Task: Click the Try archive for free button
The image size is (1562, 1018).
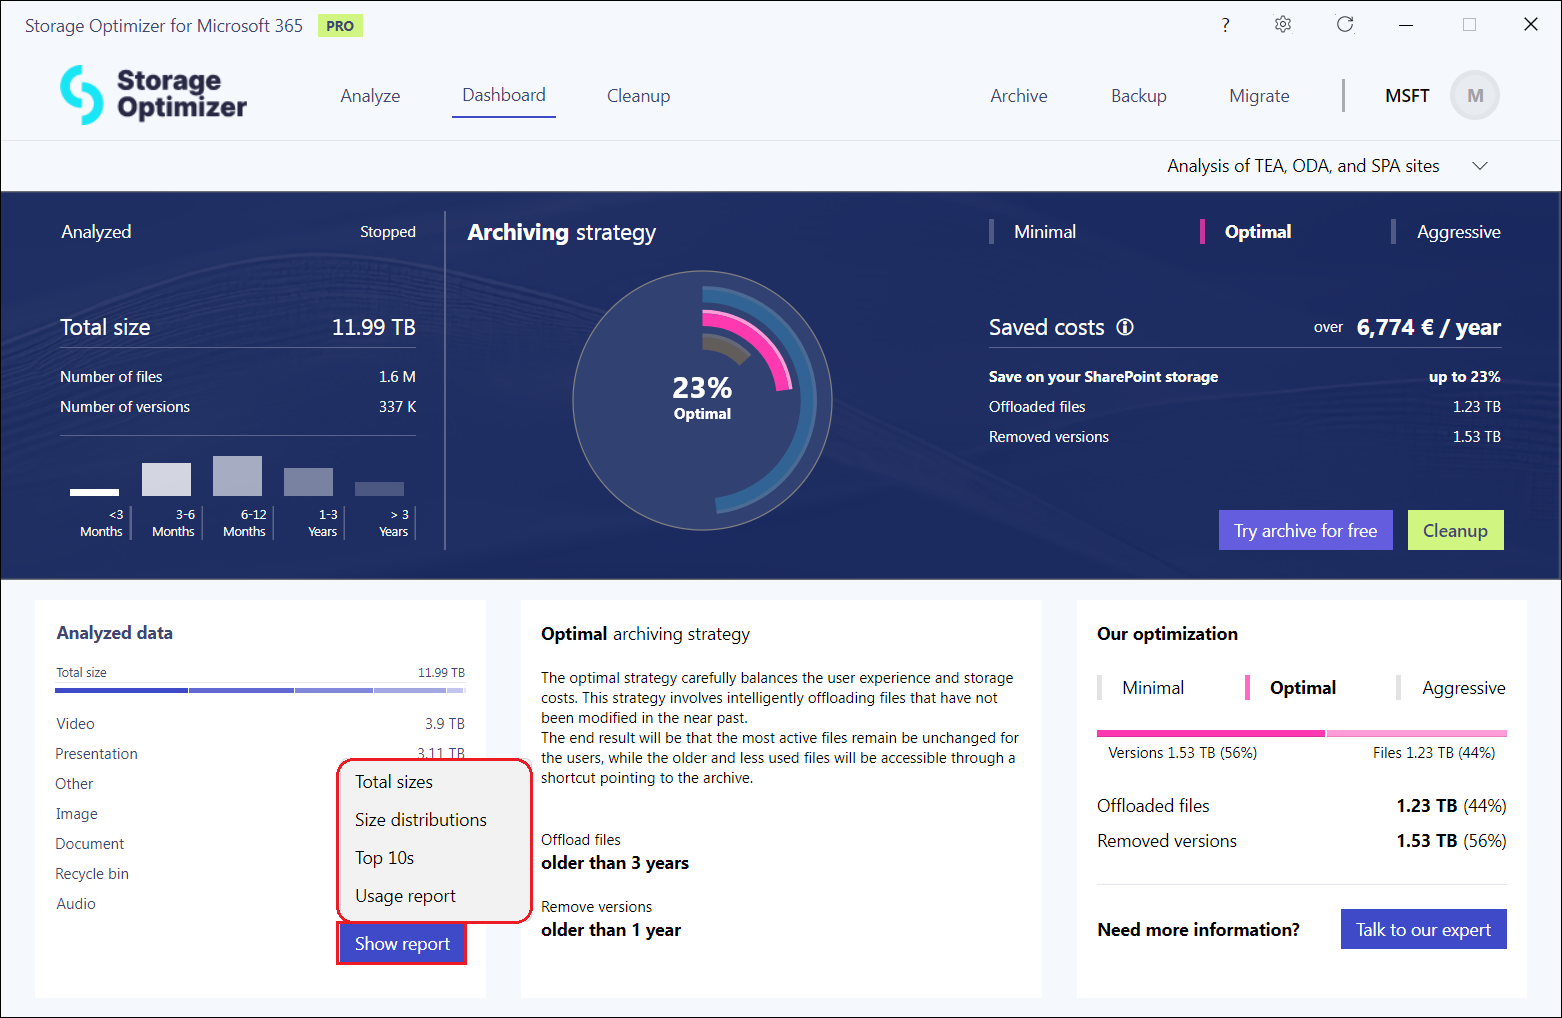Action: pyautogui.click(x=1305, y=531)
